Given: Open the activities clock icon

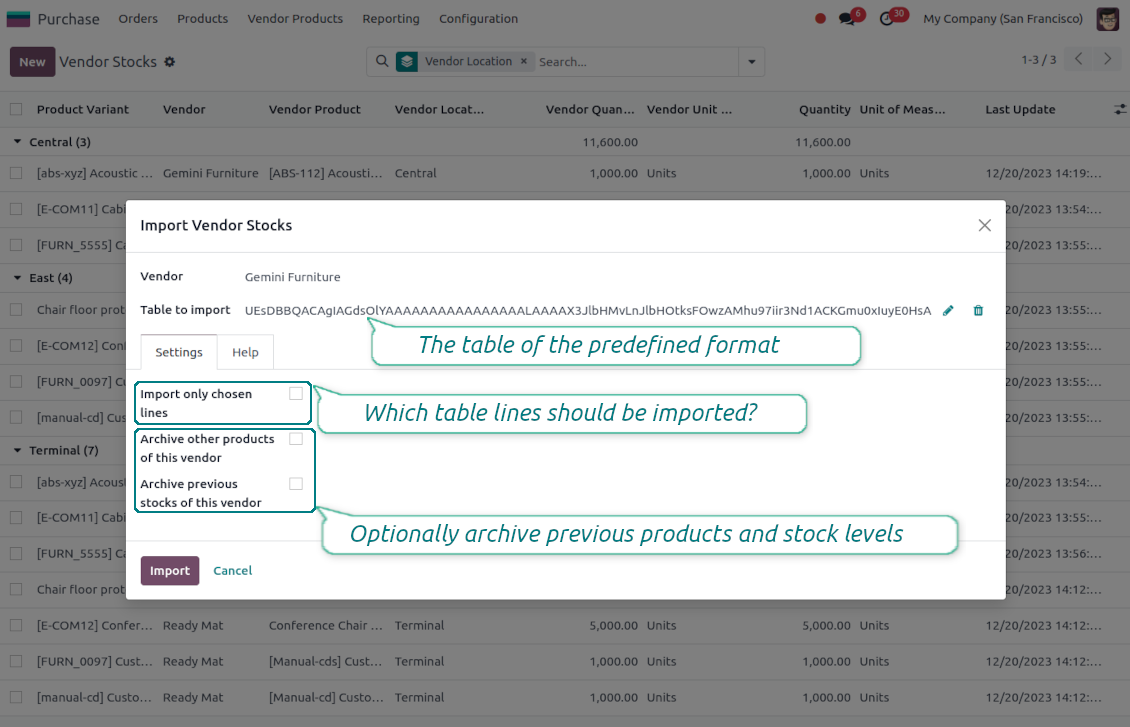Looking at the screenshot, I should click(x=887, y=19).
